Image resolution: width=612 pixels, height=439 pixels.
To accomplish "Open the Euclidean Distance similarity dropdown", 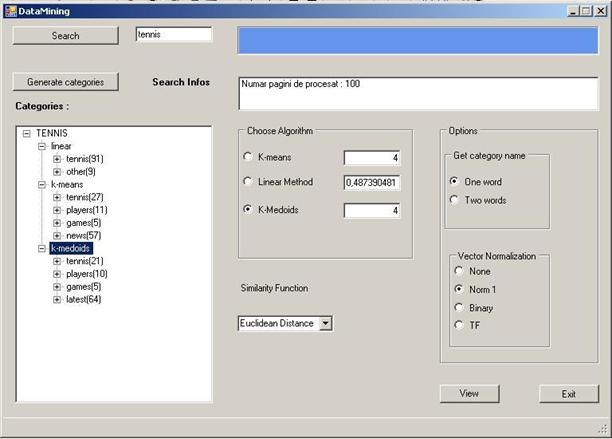I will 324,323.
